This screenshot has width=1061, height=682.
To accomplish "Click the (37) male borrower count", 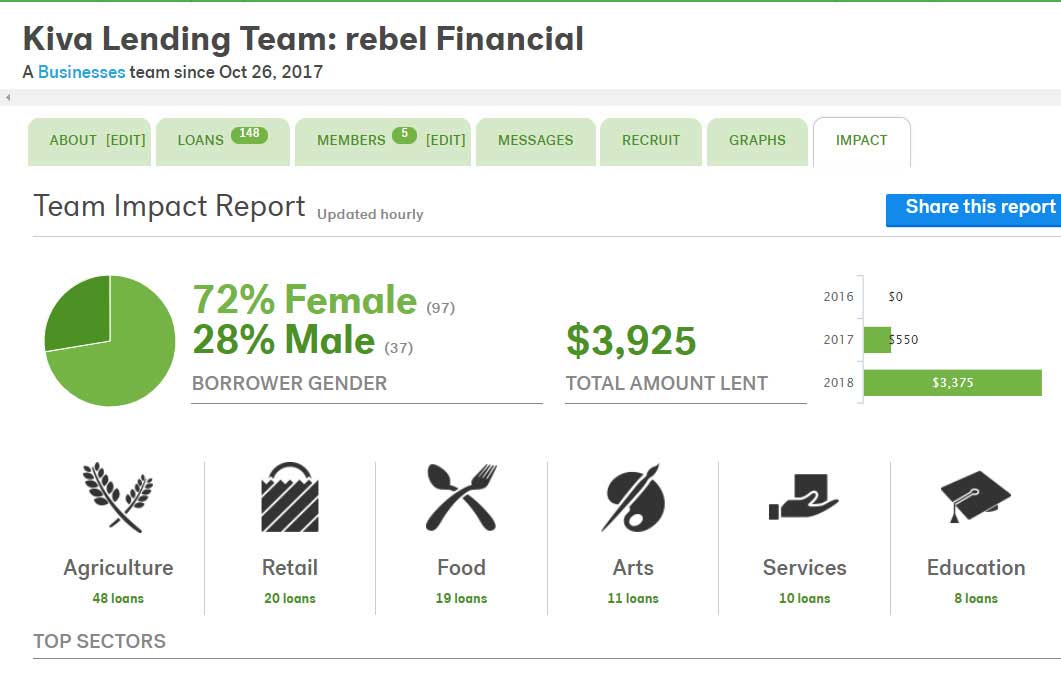I will click(399, 348).
